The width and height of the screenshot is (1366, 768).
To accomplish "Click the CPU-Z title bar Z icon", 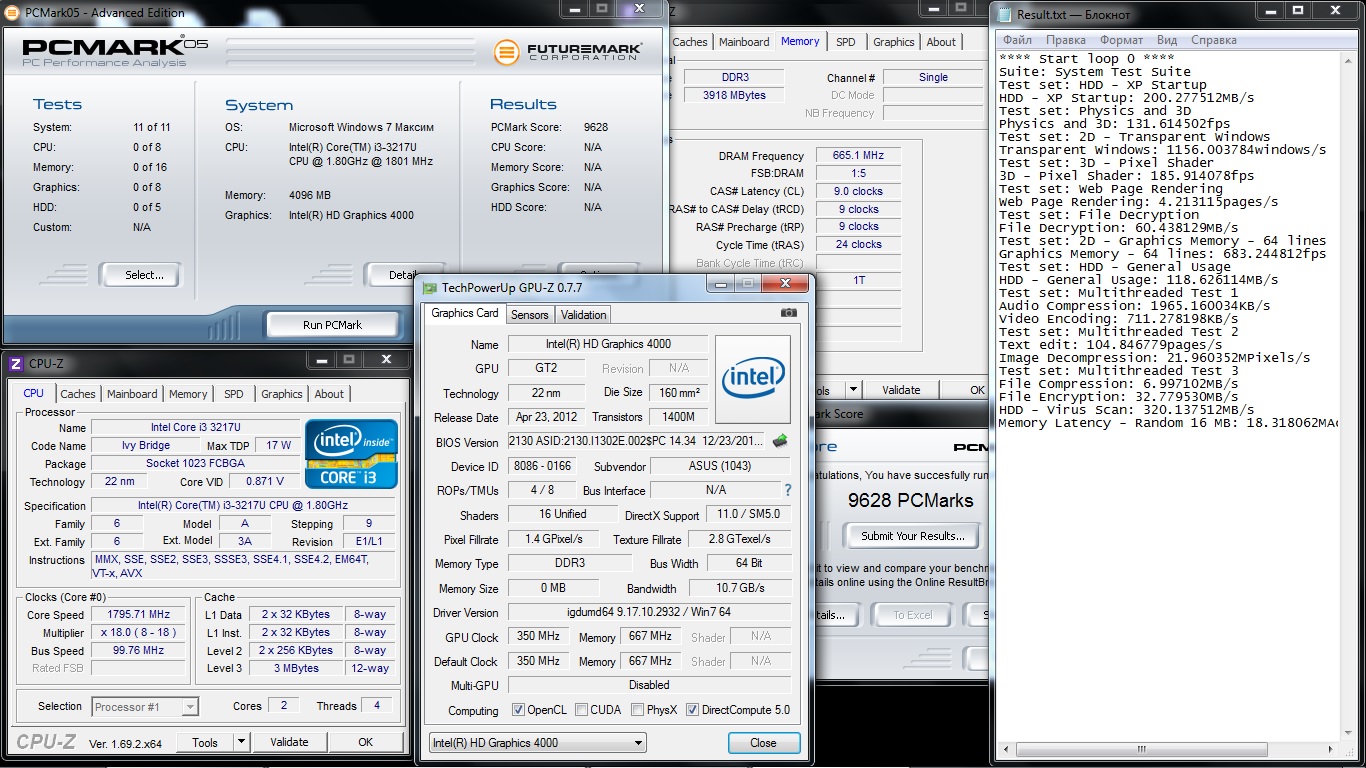I will 15,364.
